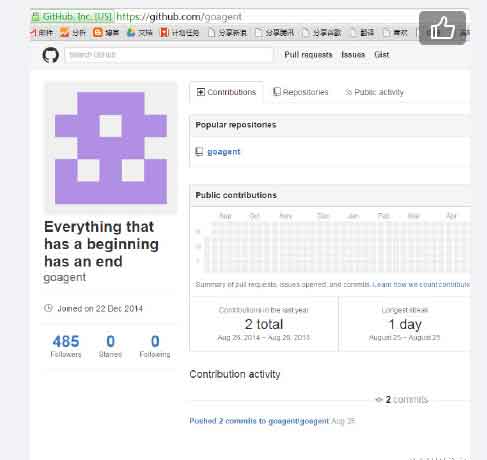487x460 pixels.
Task: Open Pull requests in the header
Action: pyautogui.click(x=308, y=55)
